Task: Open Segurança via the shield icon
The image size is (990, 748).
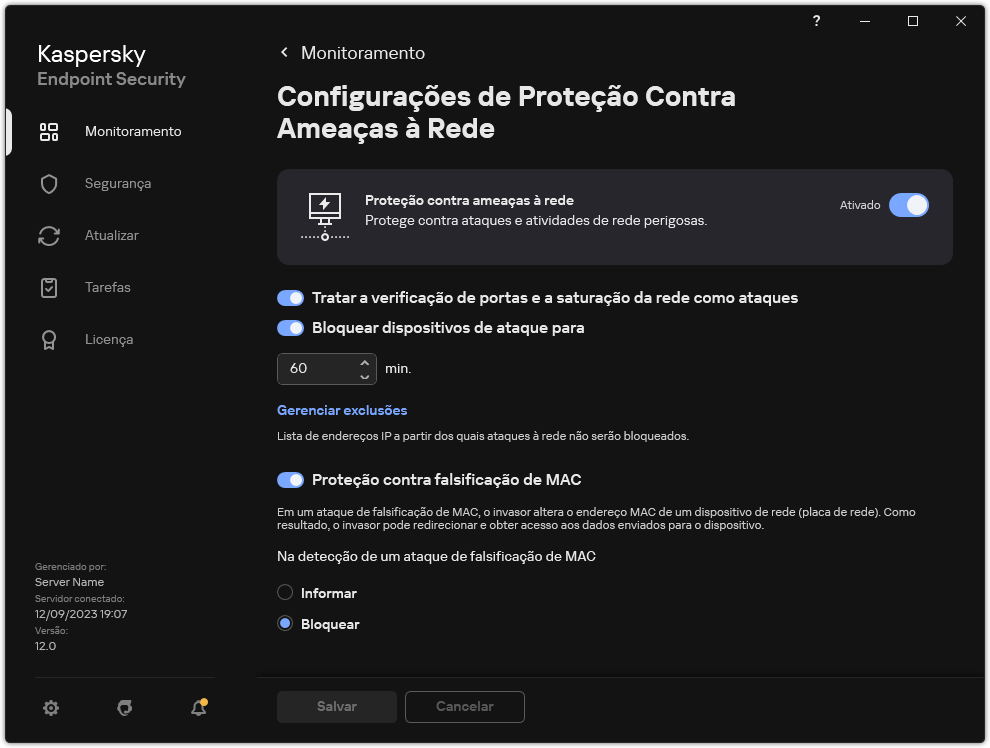Action: click(x=49, y=183)
